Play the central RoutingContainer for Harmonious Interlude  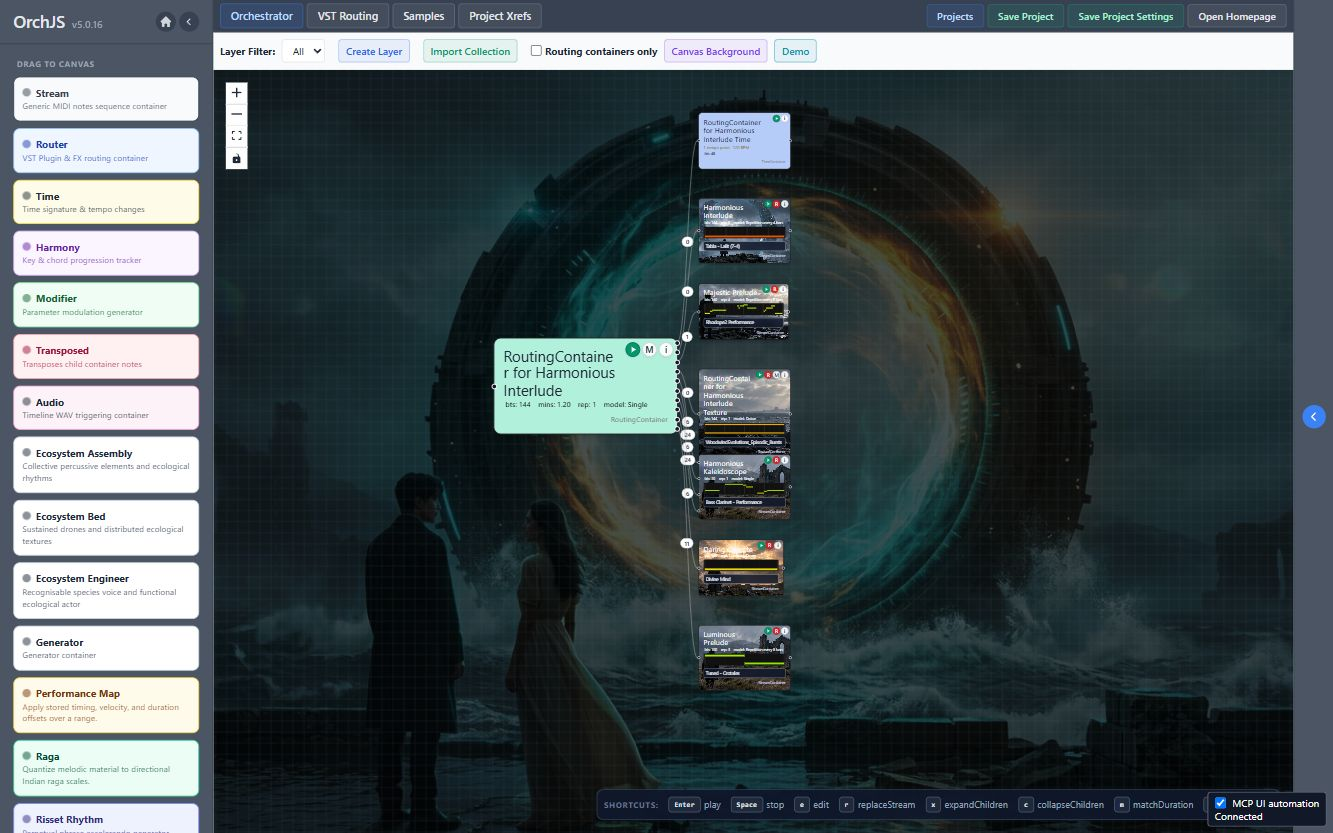[x=633, y=349]
